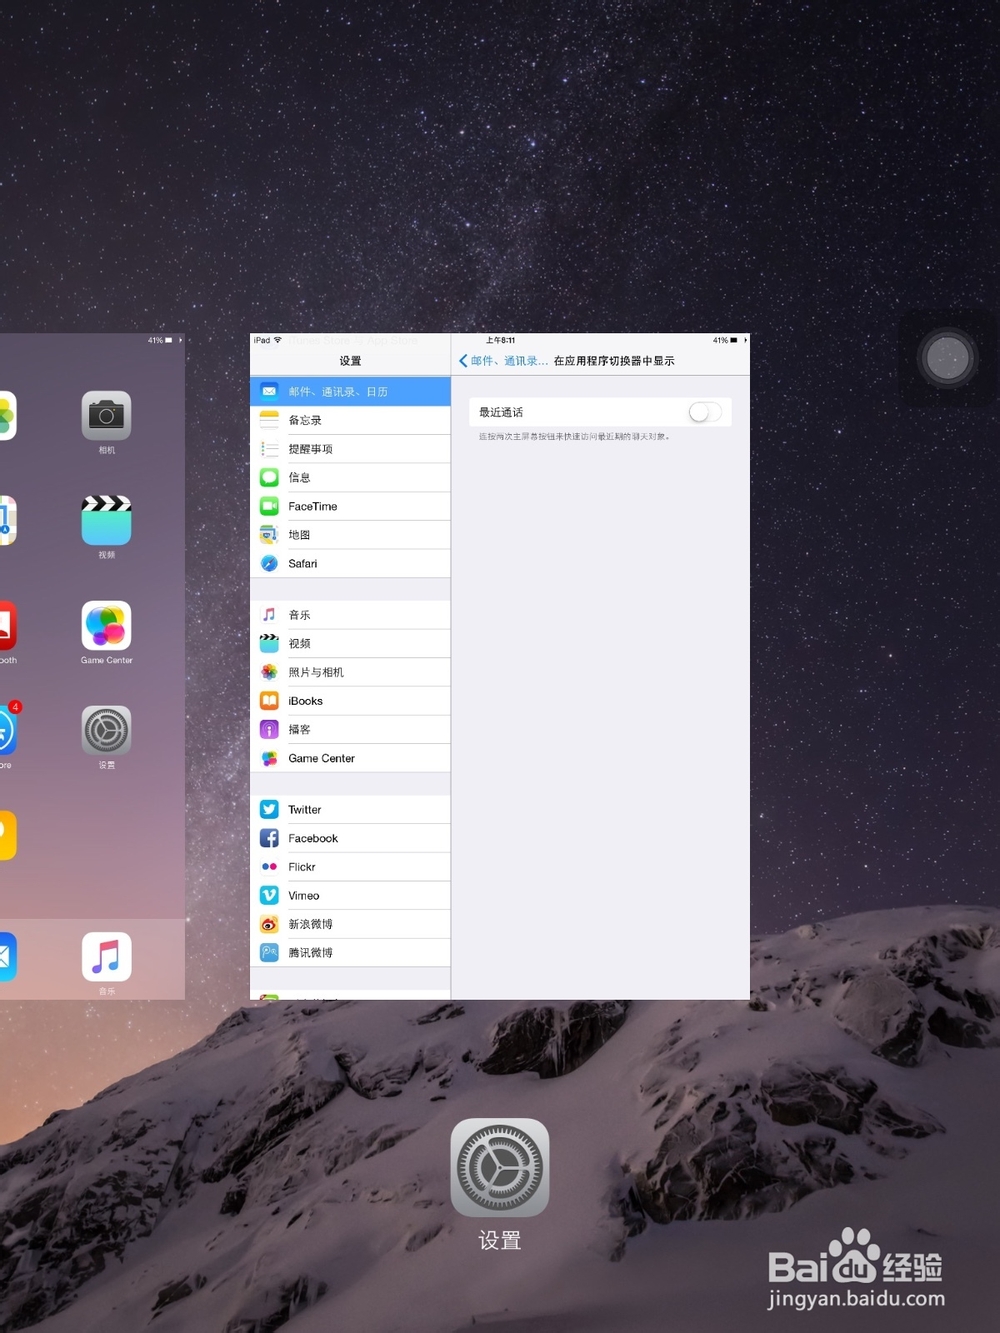Screen dimensions: 1000x1333
Task: Select 邮件、通讯录、日历 row in settings list
Action: point(350,391)
